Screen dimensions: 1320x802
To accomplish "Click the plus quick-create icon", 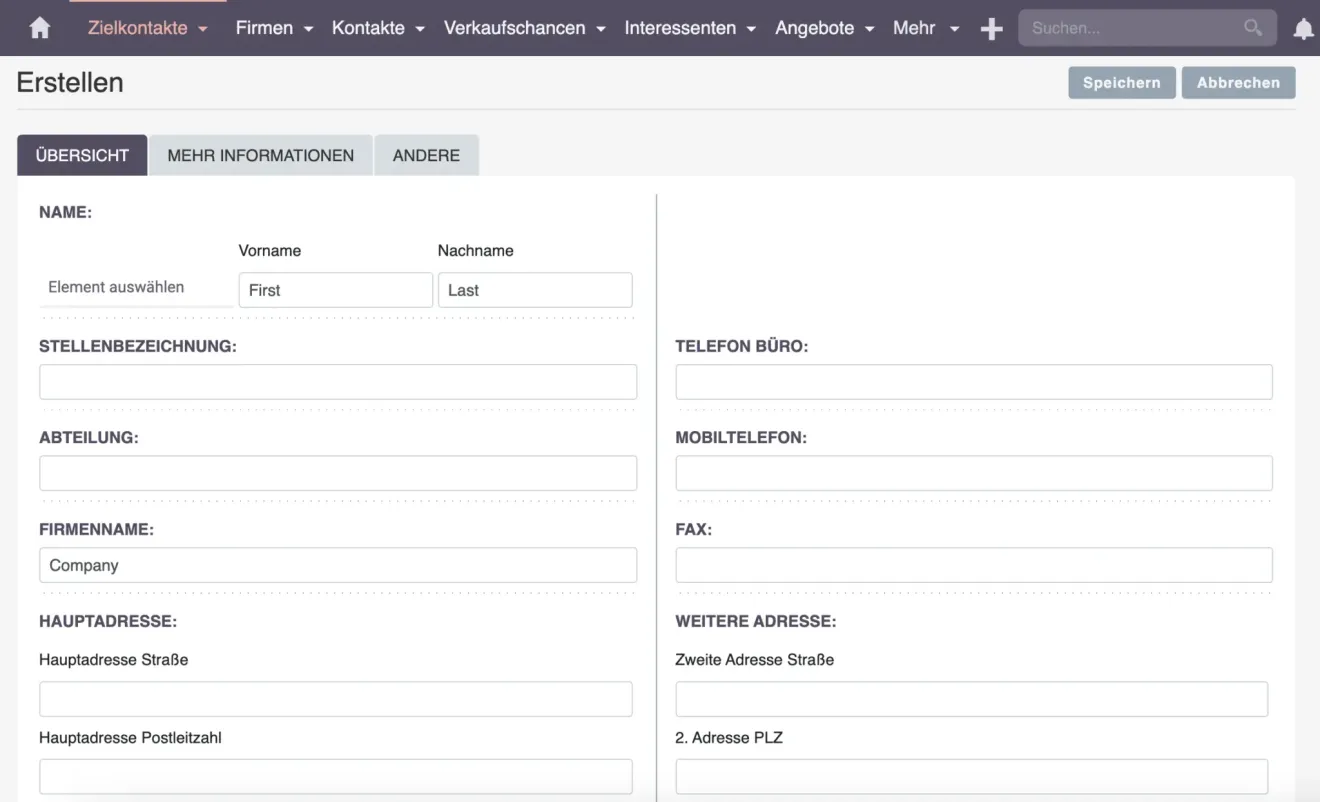I will click(991, 29).
